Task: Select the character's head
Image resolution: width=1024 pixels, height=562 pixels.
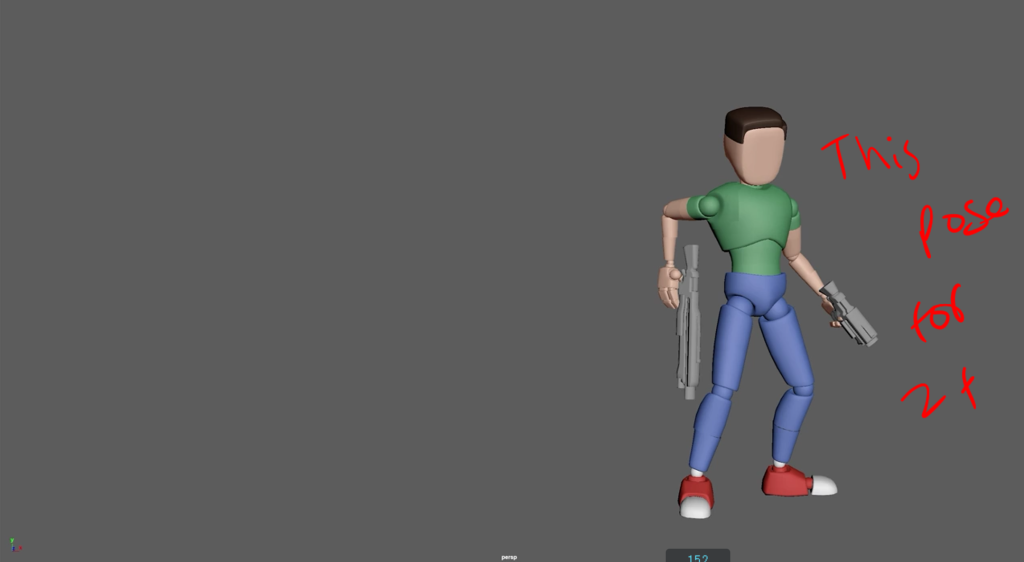Action: point(755,146)
